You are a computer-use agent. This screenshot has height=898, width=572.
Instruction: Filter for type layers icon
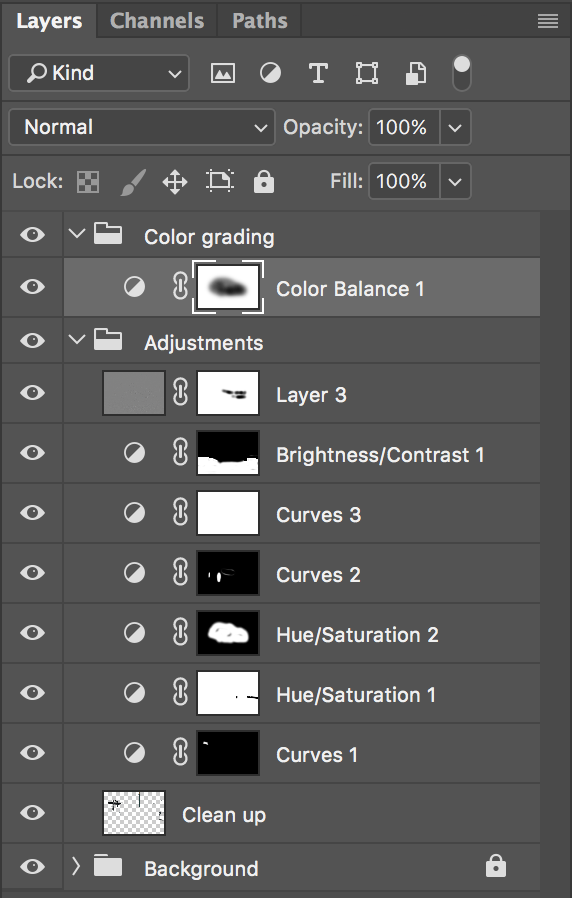(x=318, y=73)
